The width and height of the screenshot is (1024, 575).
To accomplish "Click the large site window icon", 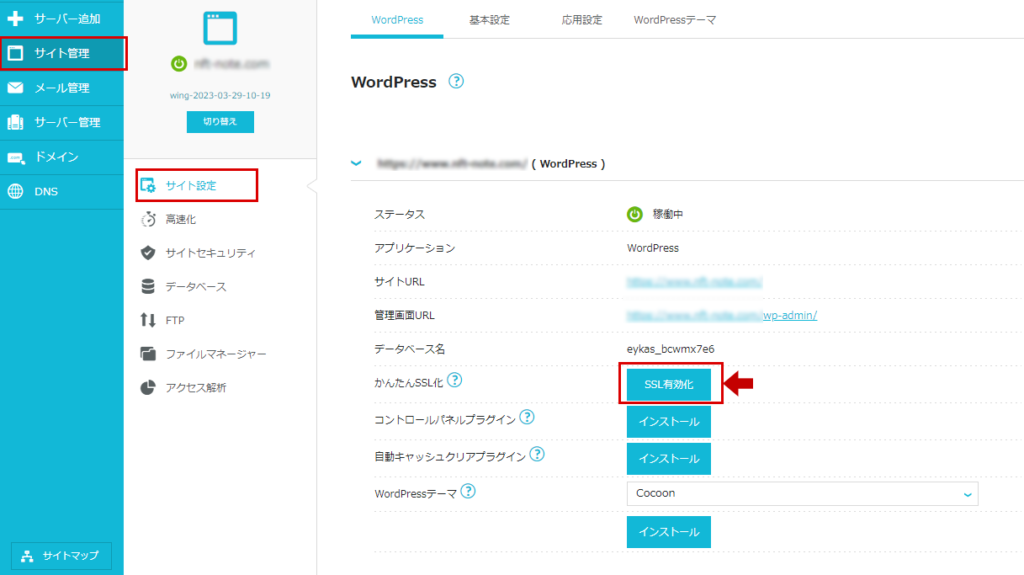I will tap(220, 28).
